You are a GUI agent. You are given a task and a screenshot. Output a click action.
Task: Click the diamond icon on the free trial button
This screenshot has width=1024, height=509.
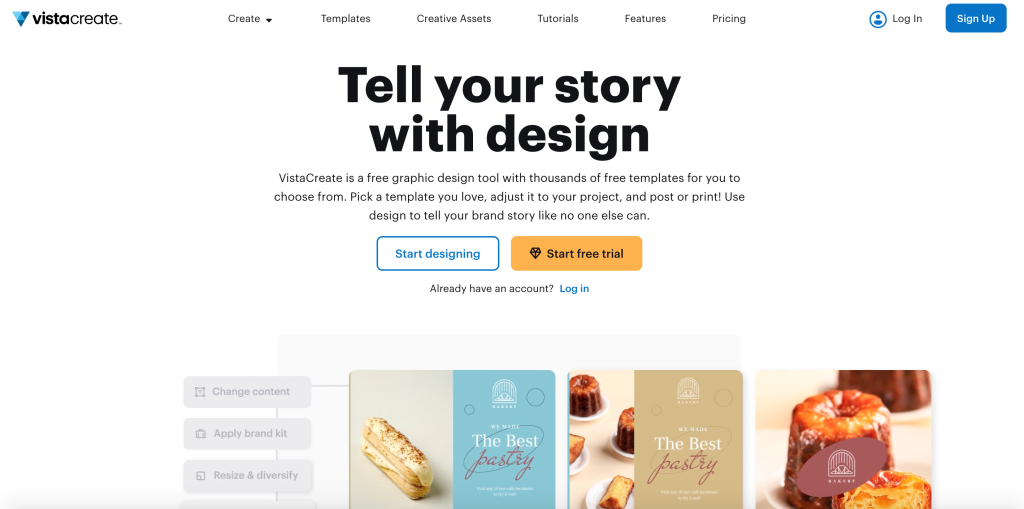point(535,254)
